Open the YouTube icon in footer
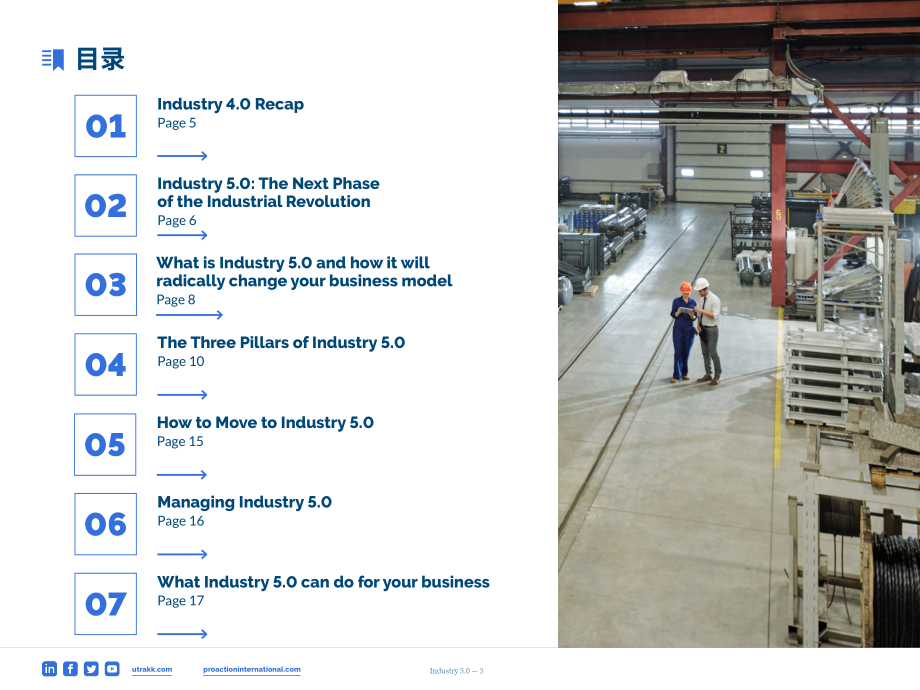 (x=112, y=668)
